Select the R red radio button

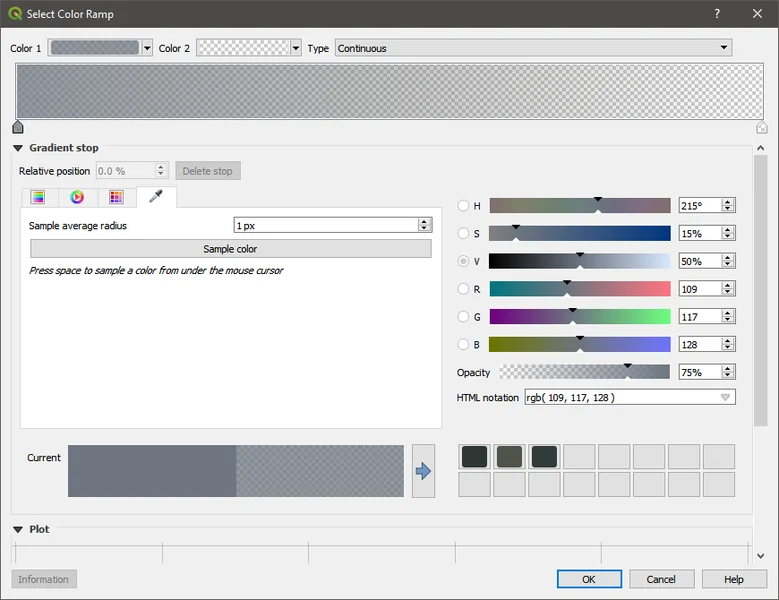463,289
